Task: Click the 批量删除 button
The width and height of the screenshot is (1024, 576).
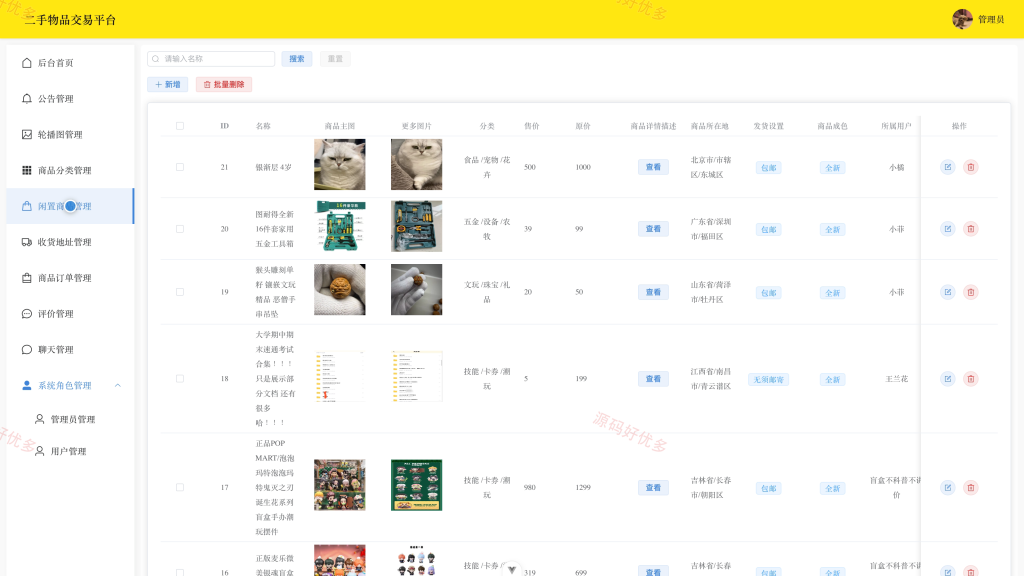Action: pyautogui.click(x=224, y=85)
